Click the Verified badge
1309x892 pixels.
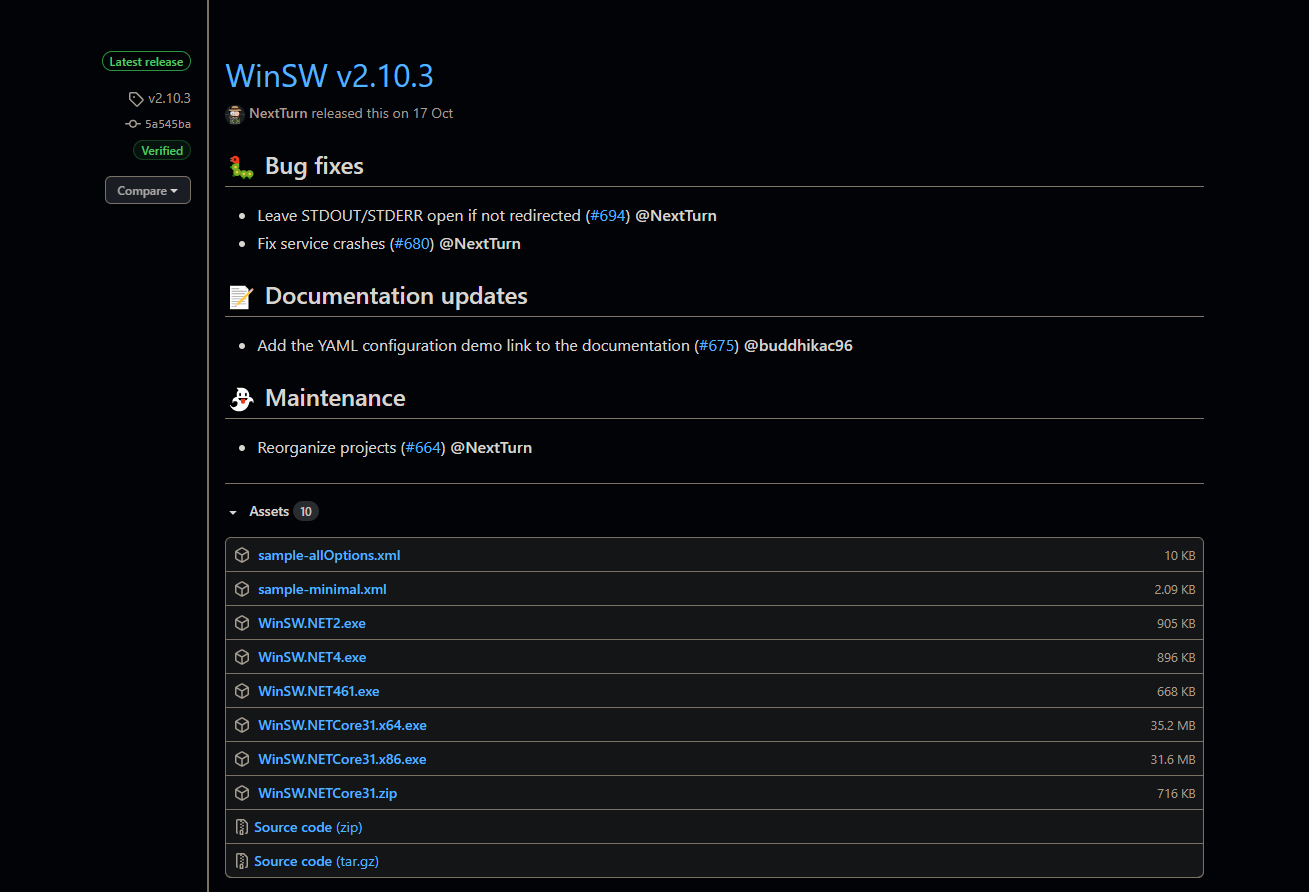[x=162, y=151]
